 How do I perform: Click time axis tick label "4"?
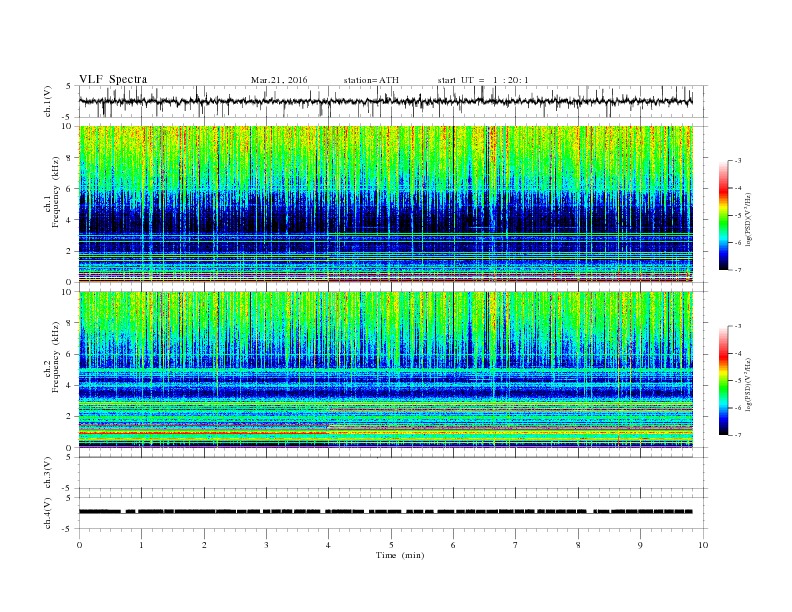329,545
